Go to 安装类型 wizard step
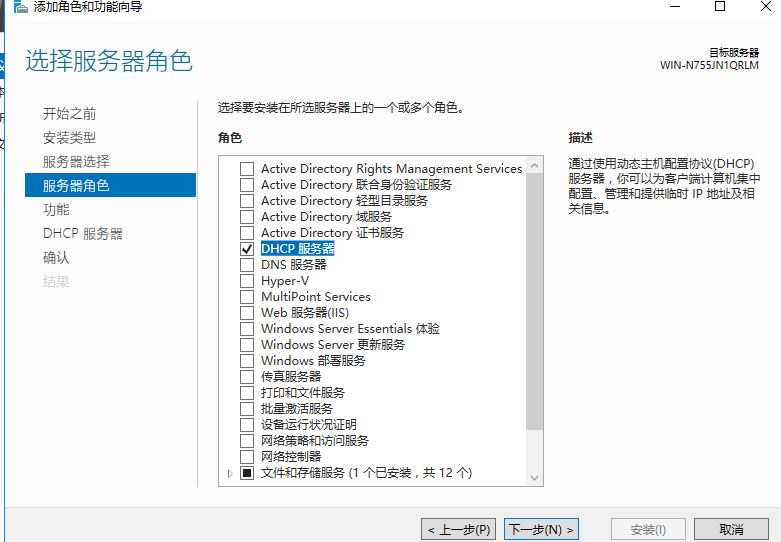This screenshot has height=542, width=781. coord(69,138)
